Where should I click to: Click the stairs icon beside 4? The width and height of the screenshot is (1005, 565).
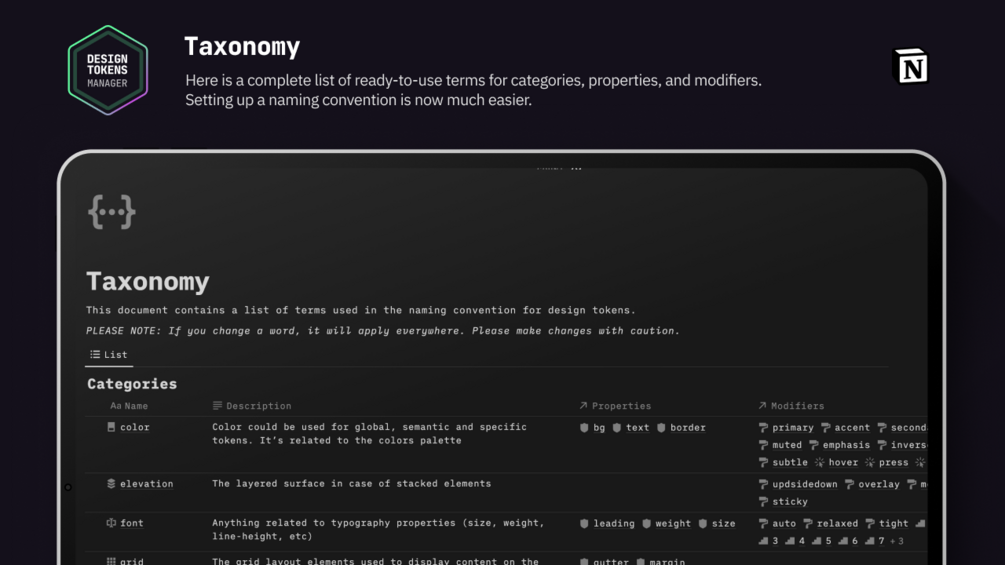coord(790,541)
